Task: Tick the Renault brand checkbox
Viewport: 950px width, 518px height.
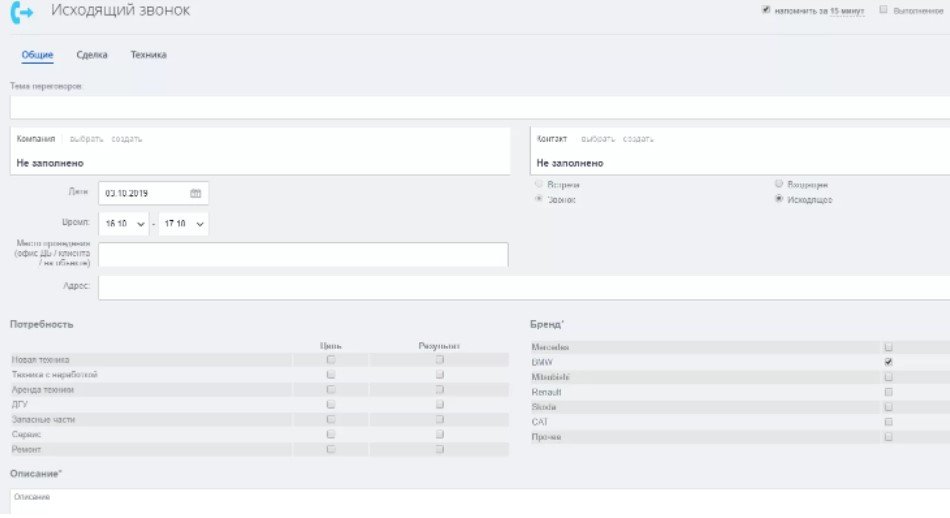Action: tap(888, 392)
